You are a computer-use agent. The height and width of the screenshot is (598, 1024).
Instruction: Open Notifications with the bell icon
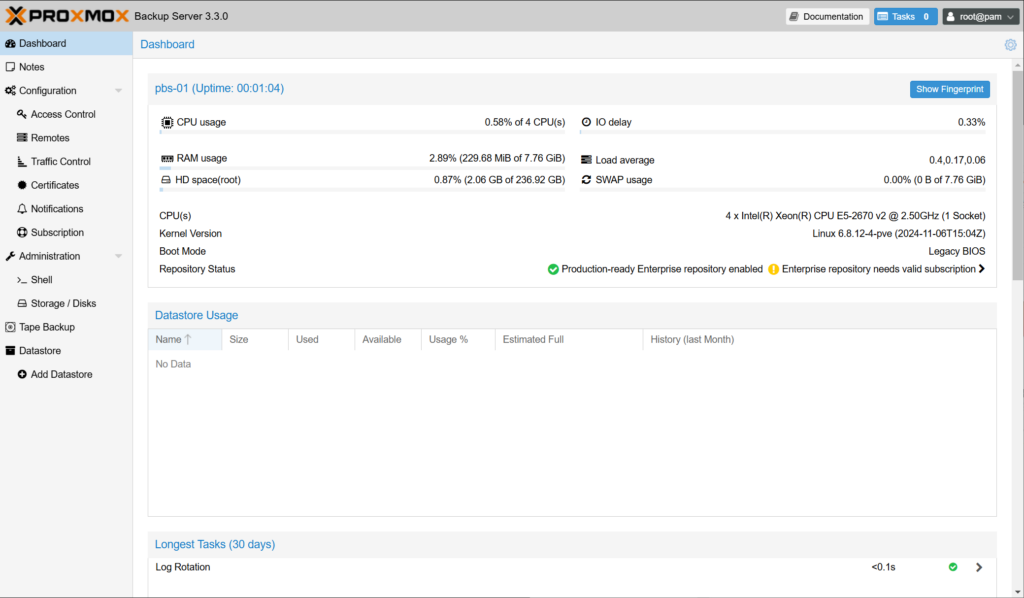click(x=57, y=209)
